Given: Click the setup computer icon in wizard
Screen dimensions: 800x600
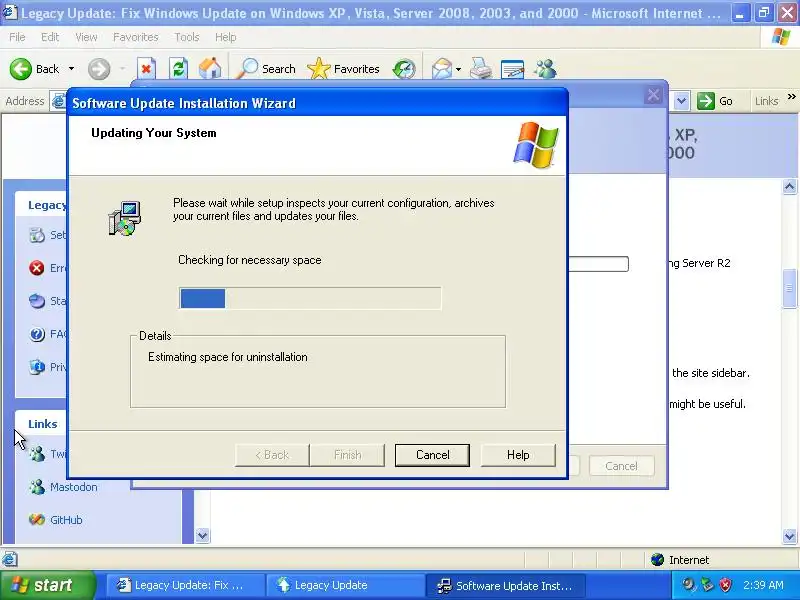Looking at the screenshot, I should pyautogui.click(x=124, y=218).
